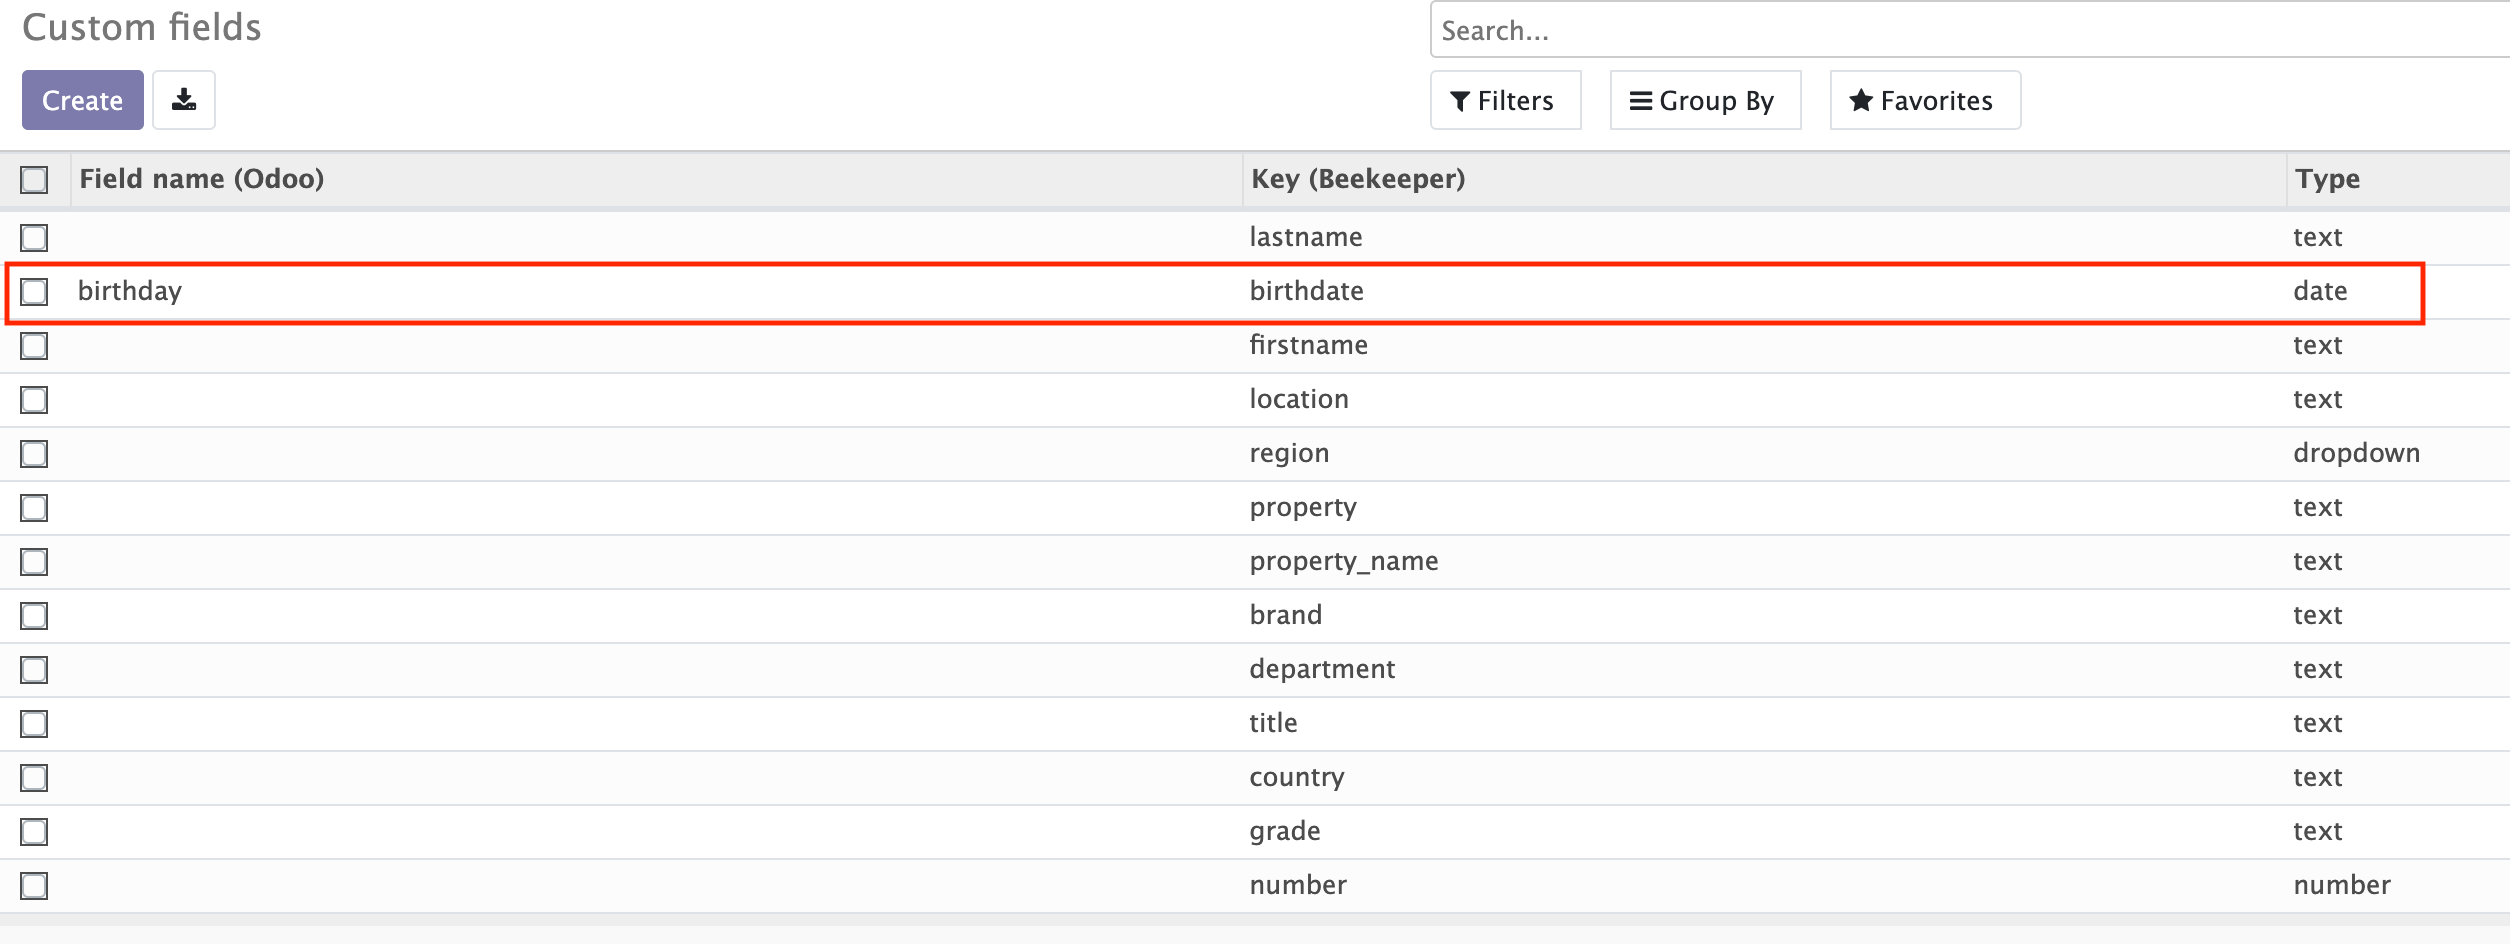Screen dimensions: 2510x944
Task: Open the region key row
Action: 1289,454
